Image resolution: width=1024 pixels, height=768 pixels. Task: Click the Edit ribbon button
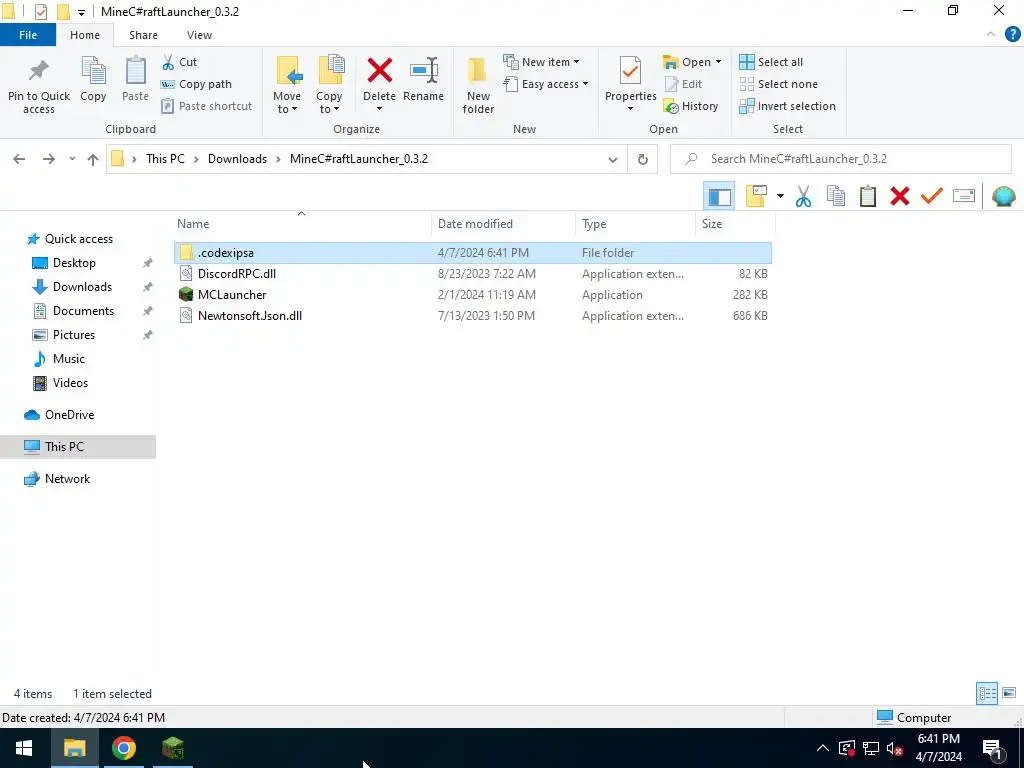click(683, 84)
